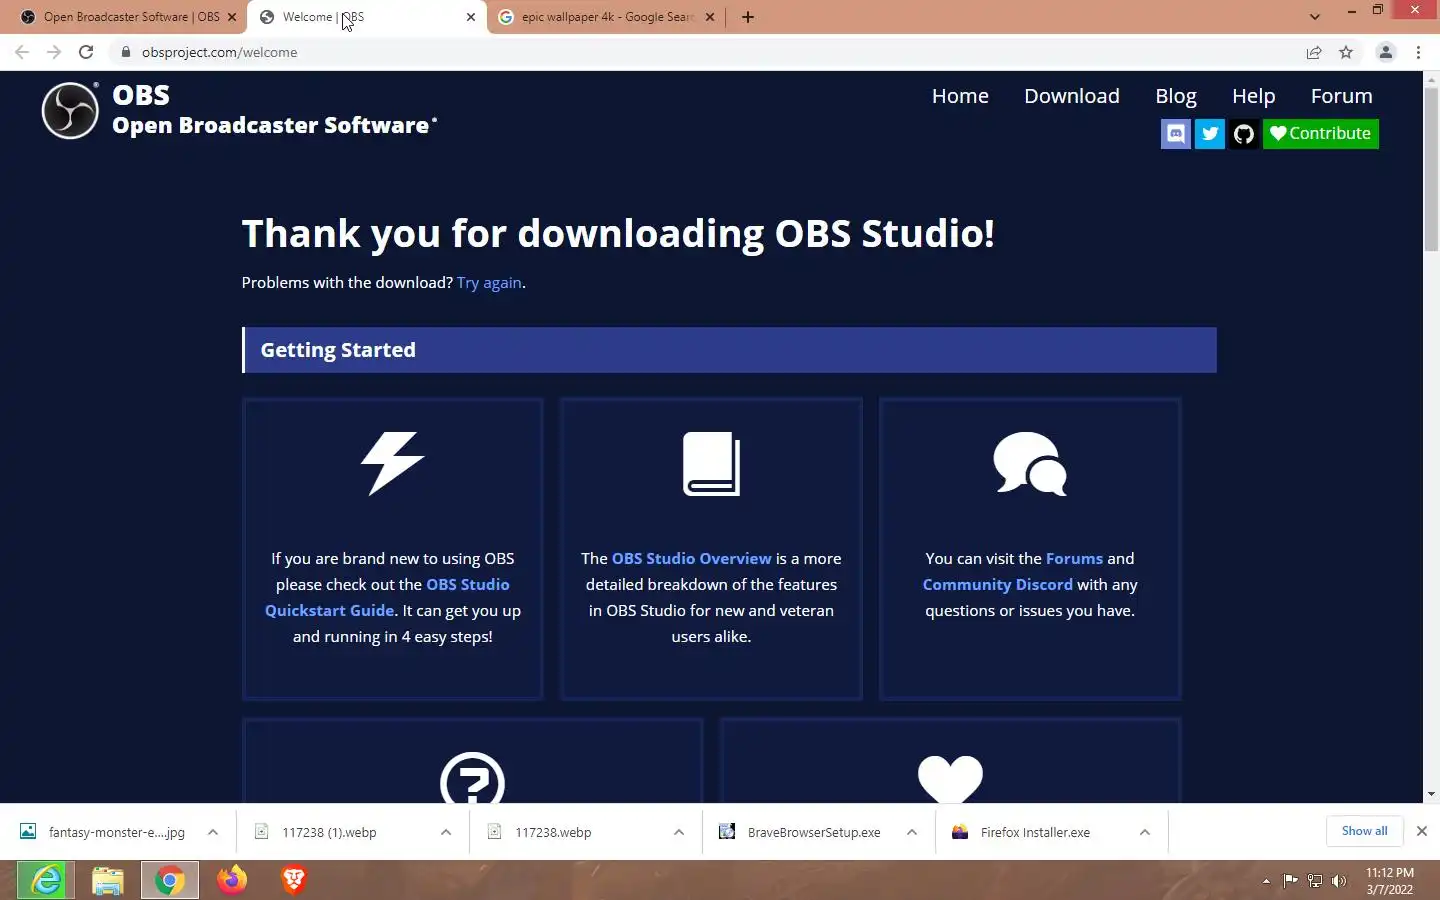Click the Try again download link
The width and height of the screenshot is (1440, 900).
pos(489,283)
